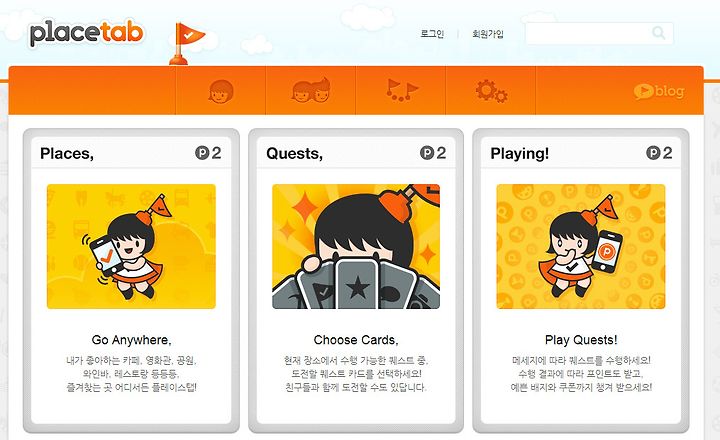Click the P2 point badge on Playing card
The width and height of the screenshot is (720, 440).
[x=659, y=153]
